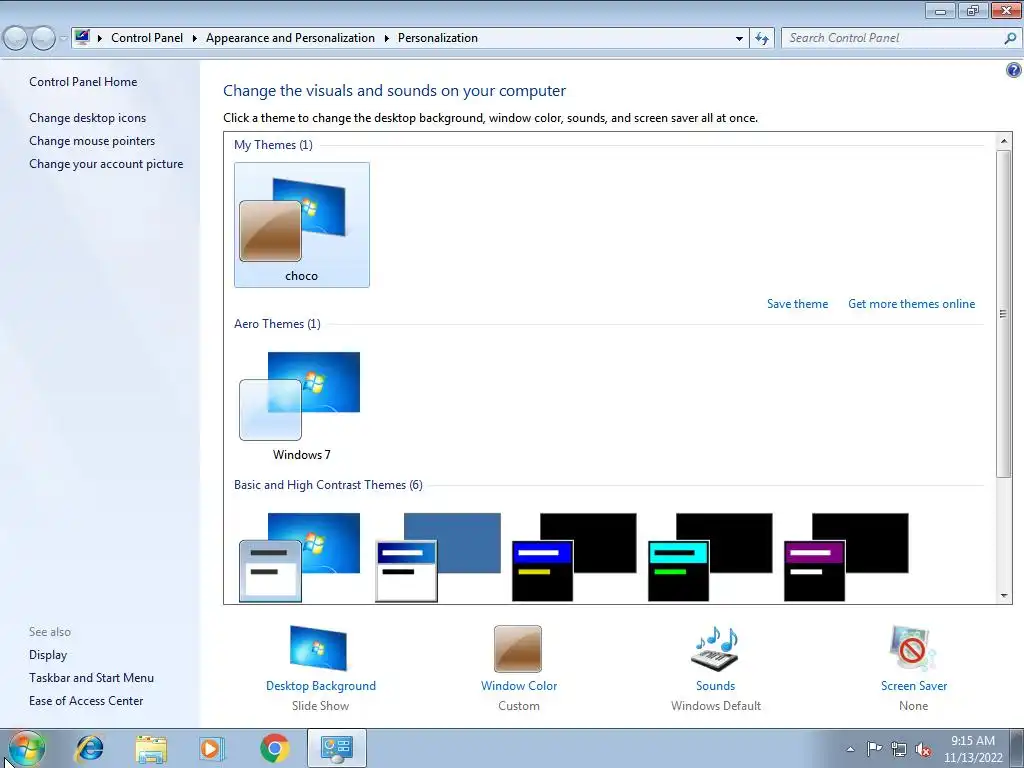This screenshot has width=1024, height=768.
Task: Open Display under See also
Action: point(48,655)
